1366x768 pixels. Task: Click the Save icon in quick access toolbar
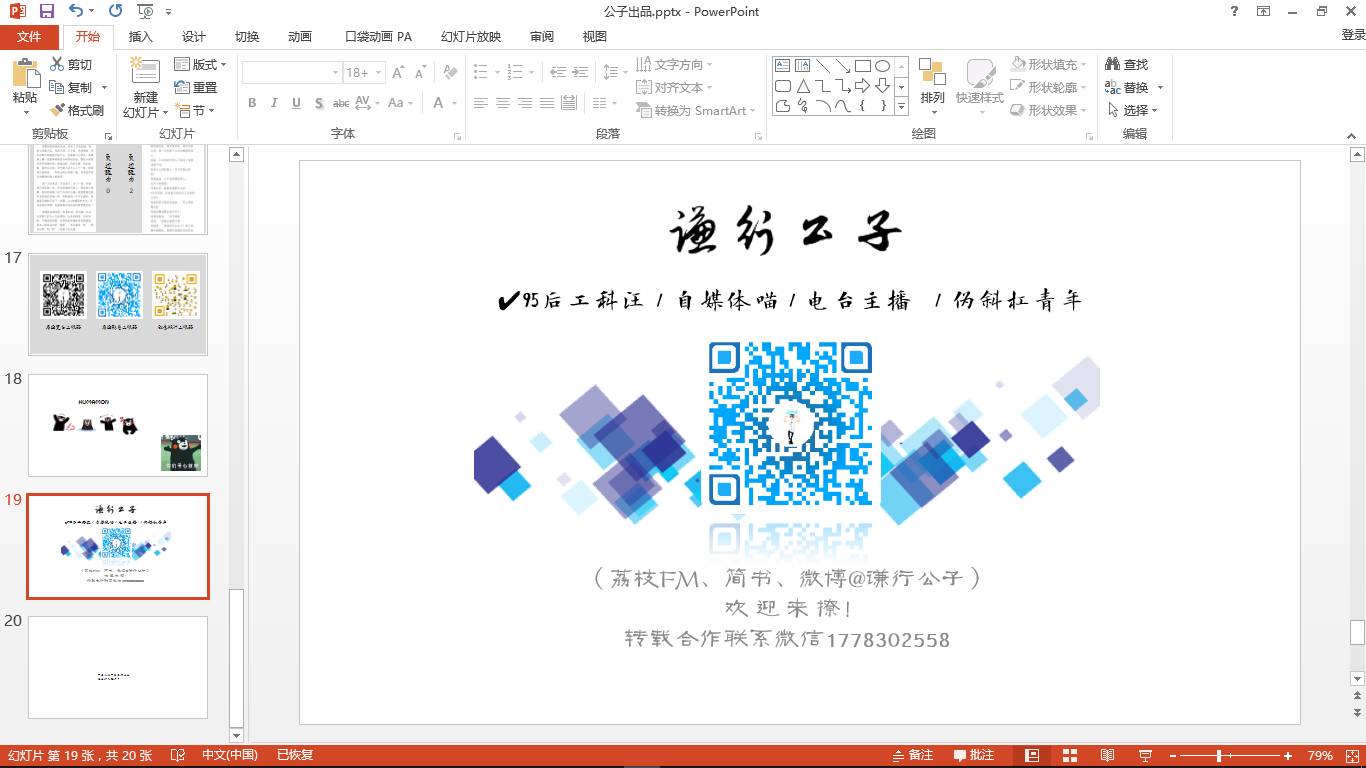click(x=47, y=11)
